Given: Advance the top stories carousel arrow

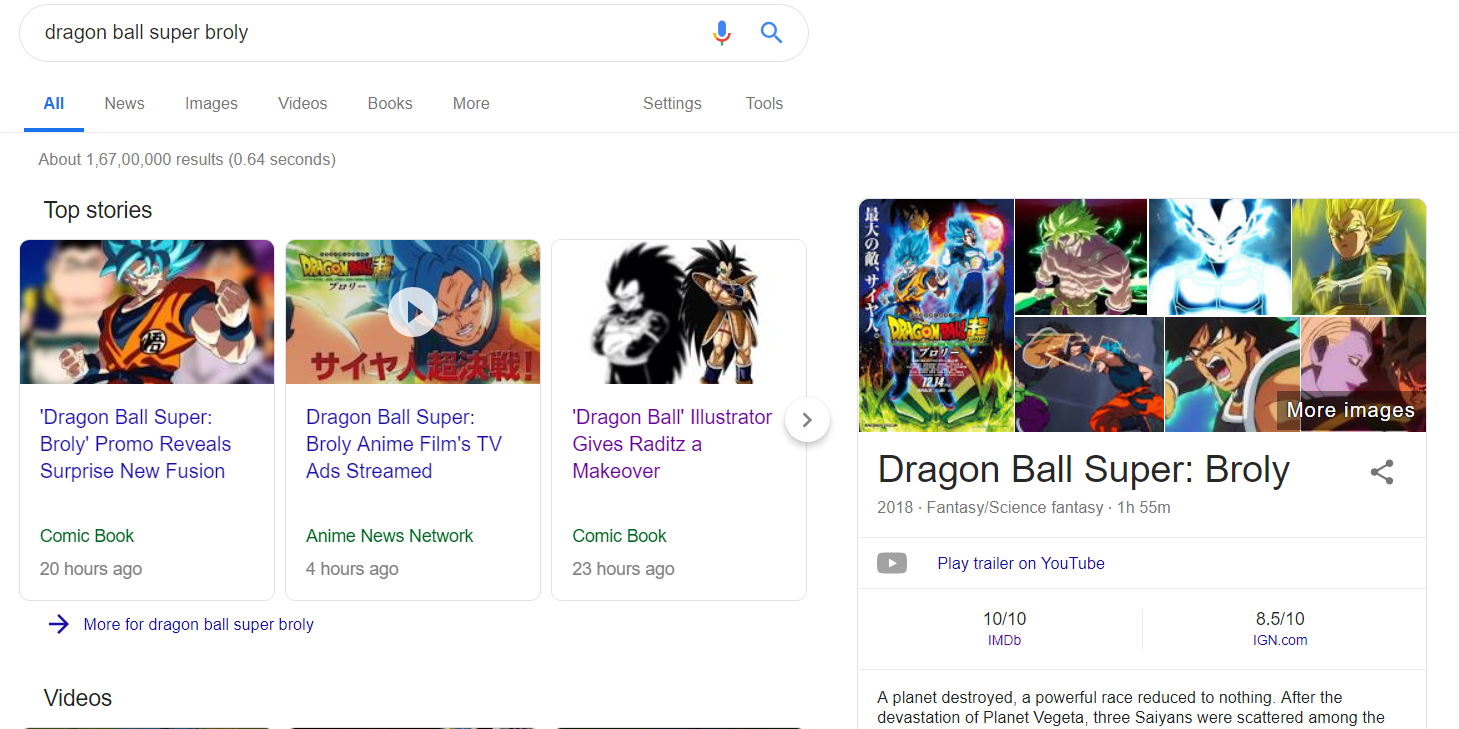Looking at the screenshot, I should coord(808,420).
